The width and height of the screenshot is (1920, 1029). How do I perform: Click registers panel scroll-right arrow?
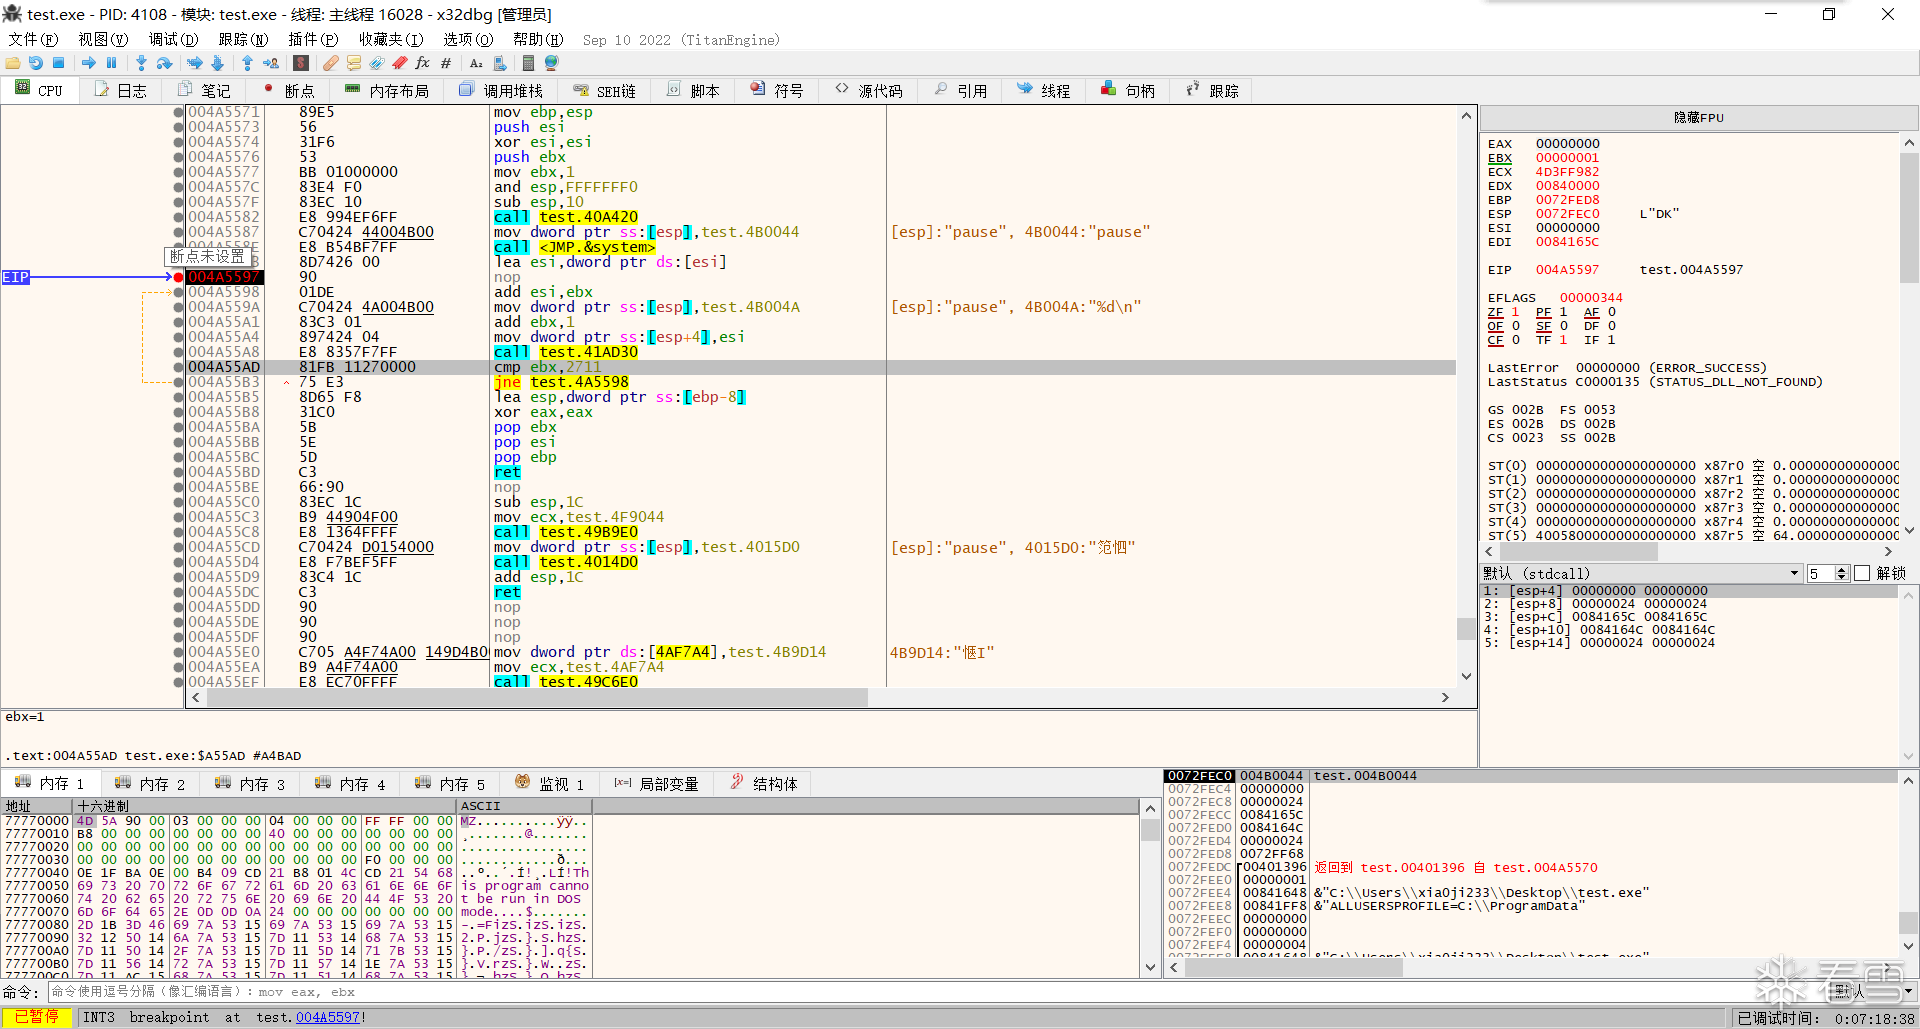[x=1888, y=551]
